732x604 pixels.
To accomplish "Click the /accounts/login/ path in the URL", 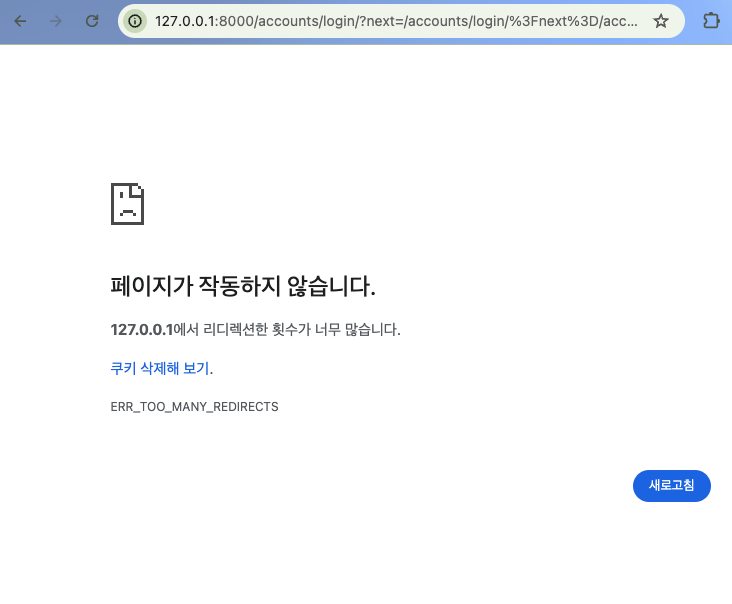I will pos(304,21).
